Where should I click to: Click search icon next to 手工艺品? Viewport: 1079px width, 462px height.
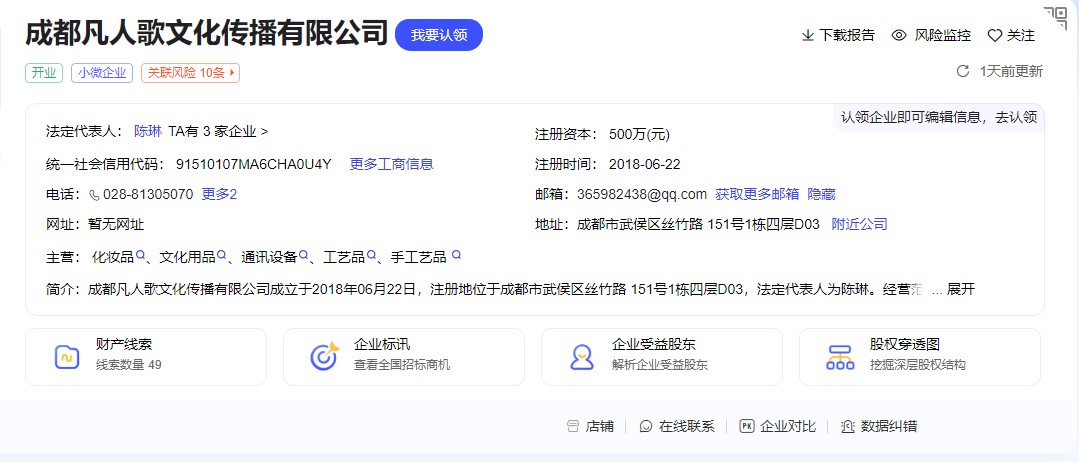point(456,256)
